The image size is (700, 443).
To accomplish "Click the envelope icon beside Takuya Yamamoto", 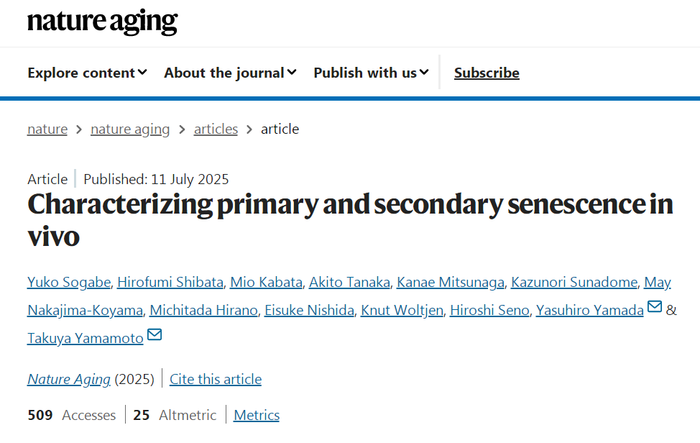I will 154,334.
